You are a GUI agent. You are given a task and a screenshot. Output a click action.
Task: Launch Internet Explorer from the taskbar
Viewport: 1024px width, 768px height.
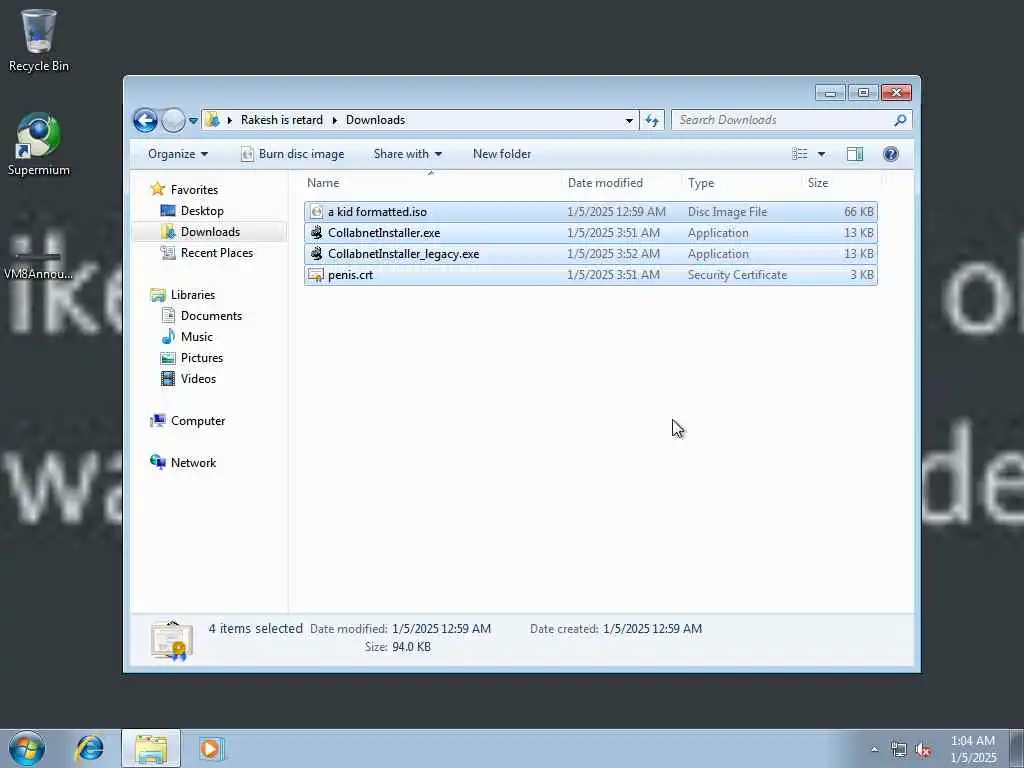click(89, 748)
